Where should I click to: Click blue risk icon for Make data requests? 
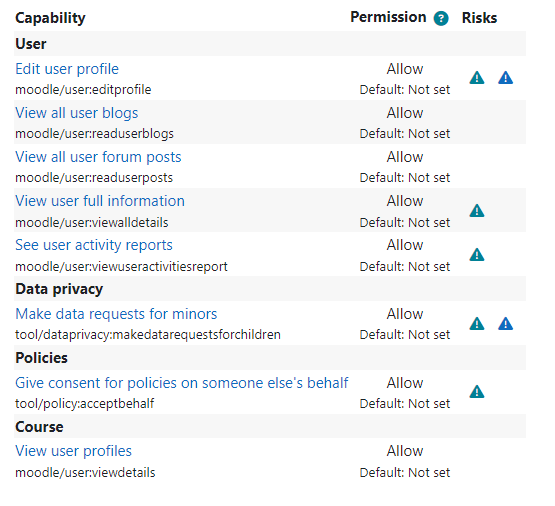pos(505,323)
